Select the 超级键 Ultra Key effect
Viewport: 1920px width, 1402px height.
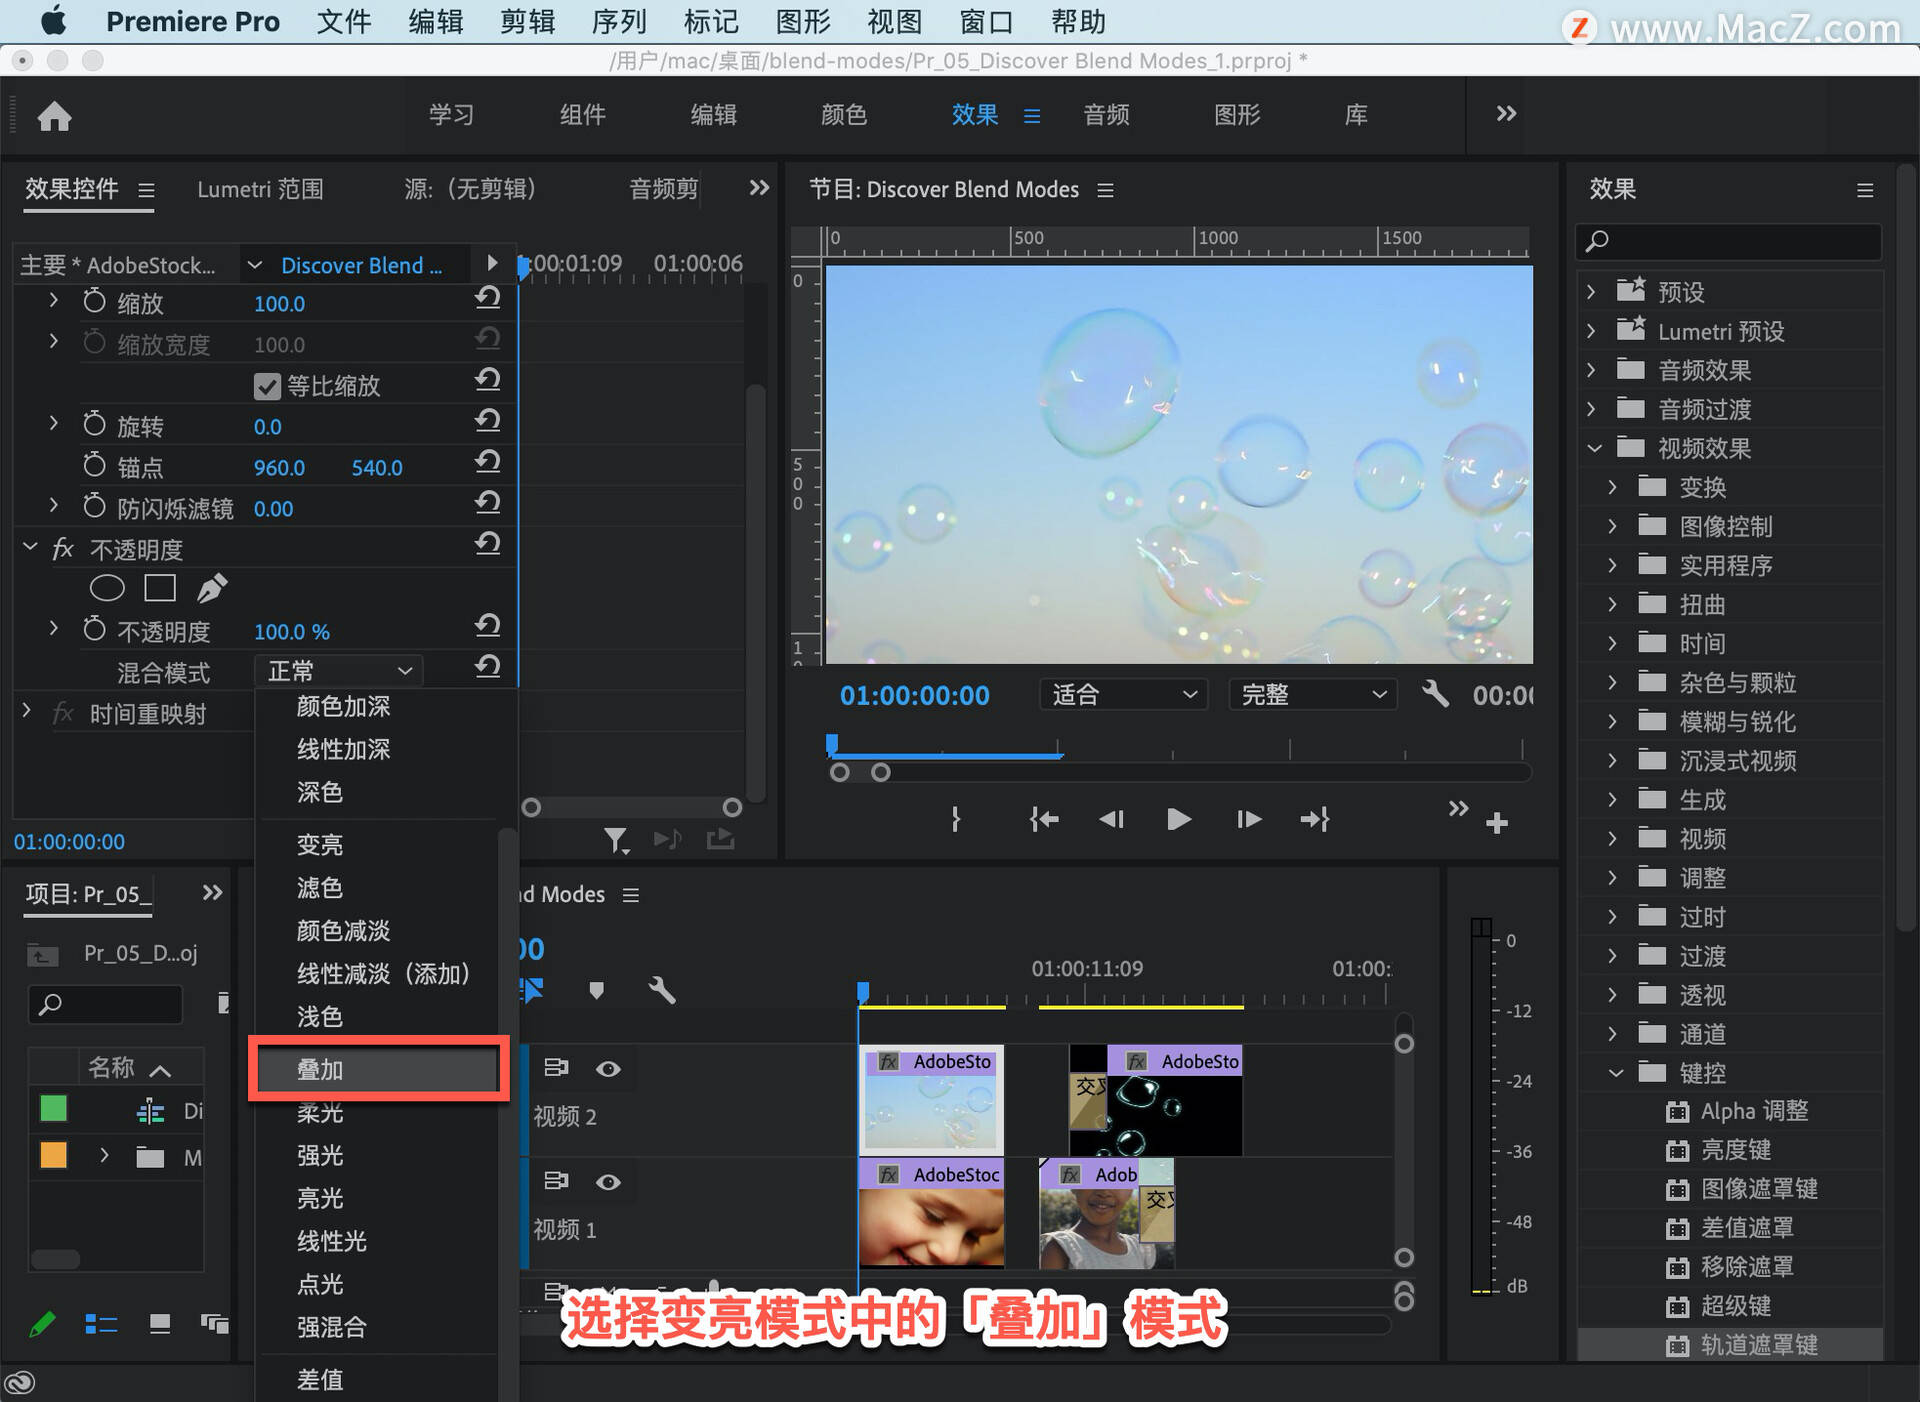(x=1735, y=1306)
